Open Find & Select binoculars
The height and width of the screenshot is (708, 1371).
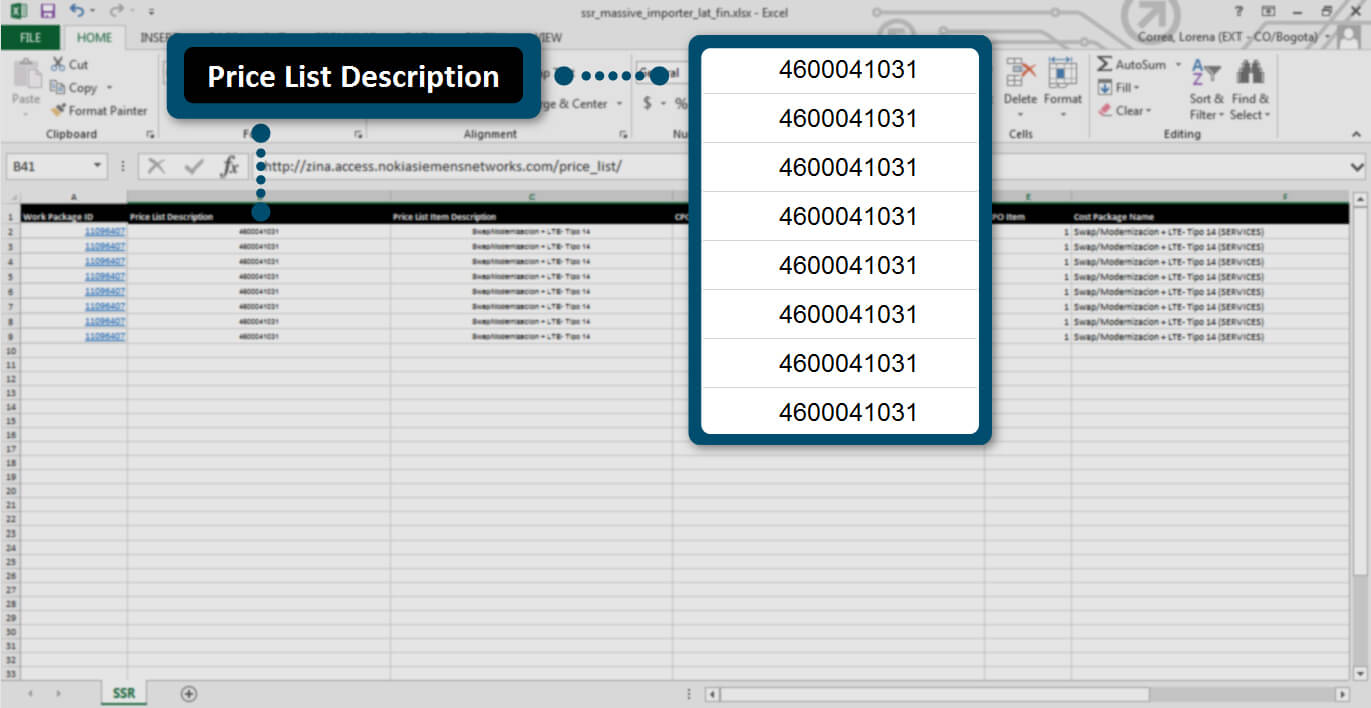(1250, 89)
